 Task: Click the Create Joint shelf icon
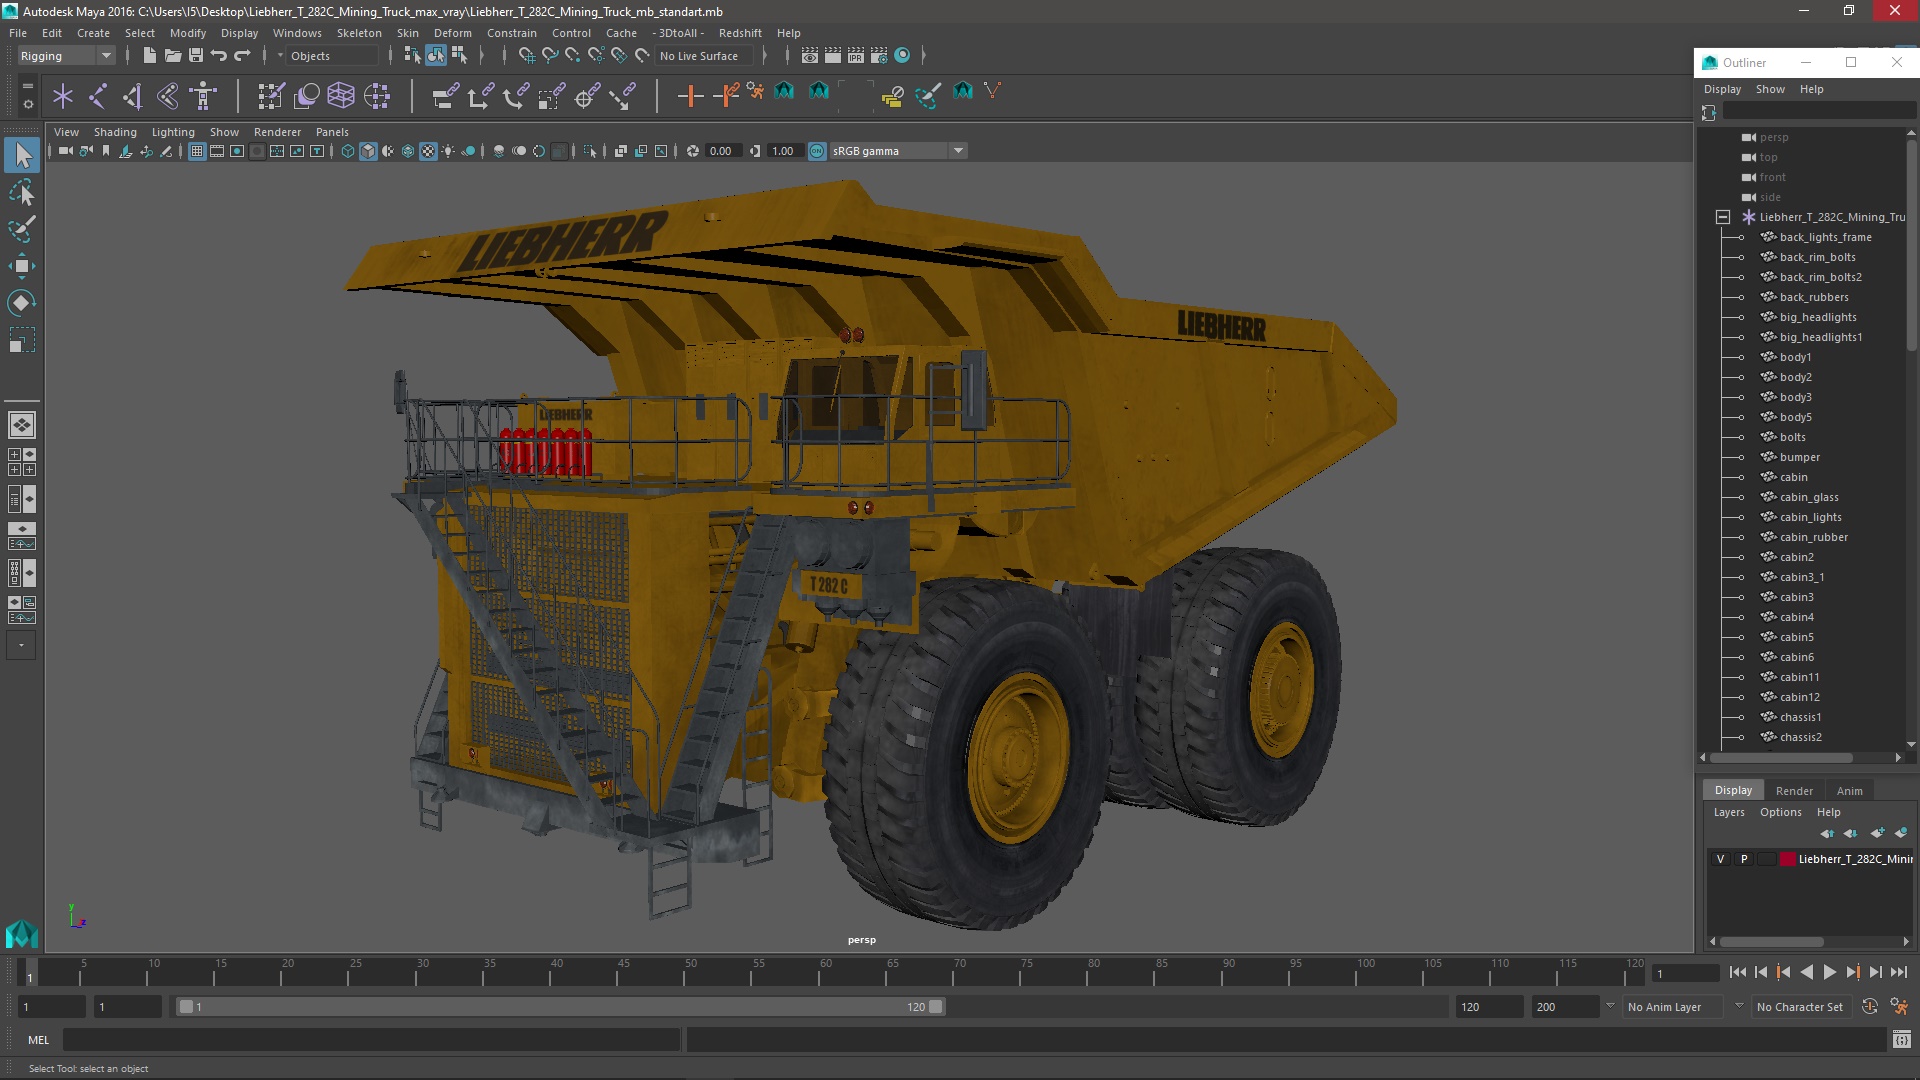click(x=97, y=96)
